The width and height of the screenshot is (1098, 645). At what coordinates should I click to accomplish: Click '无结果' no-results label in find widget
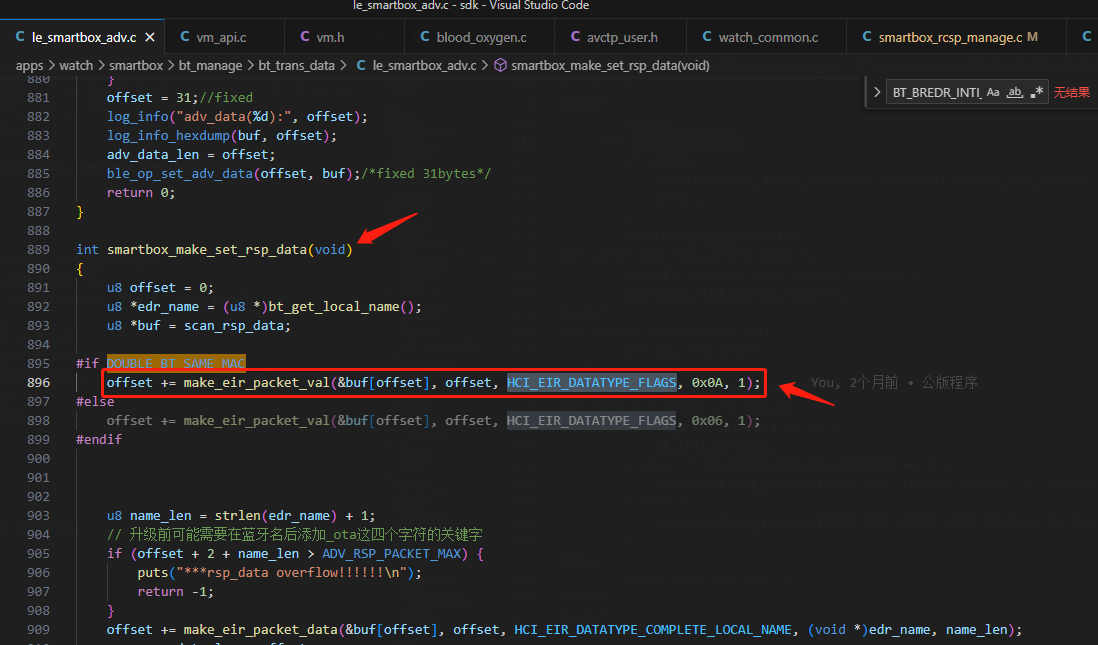(1071, 92)
